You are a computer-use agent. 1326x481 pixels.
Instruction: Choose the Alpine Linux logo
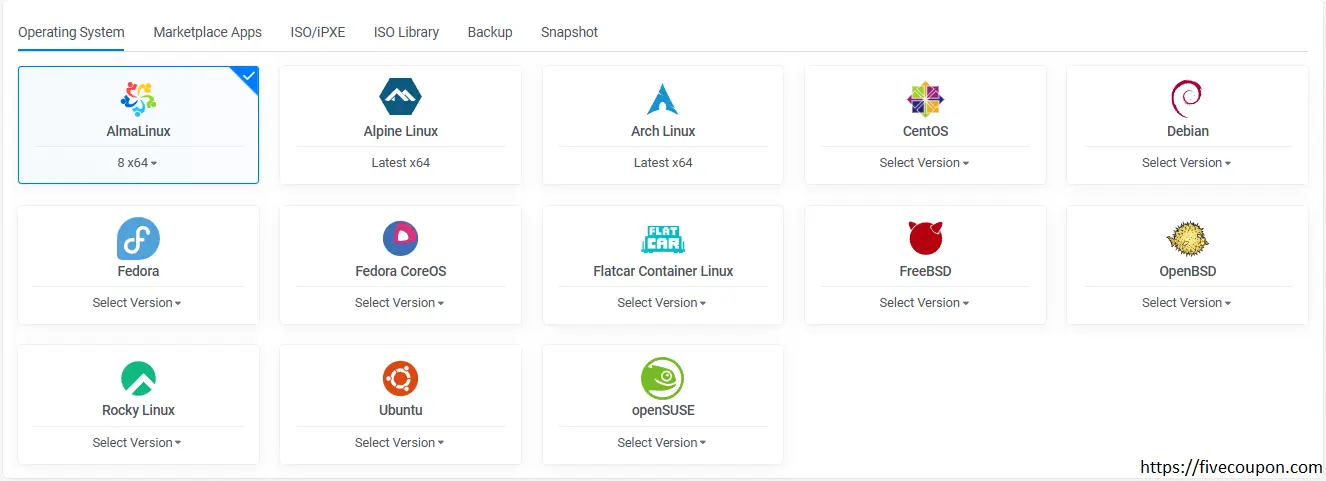[x=401, y=98]
